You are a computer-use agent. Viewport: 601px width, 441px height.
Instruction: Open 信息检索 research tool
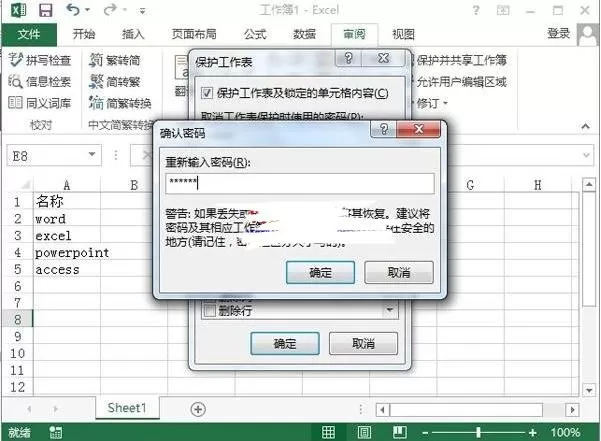pos(39,81)
